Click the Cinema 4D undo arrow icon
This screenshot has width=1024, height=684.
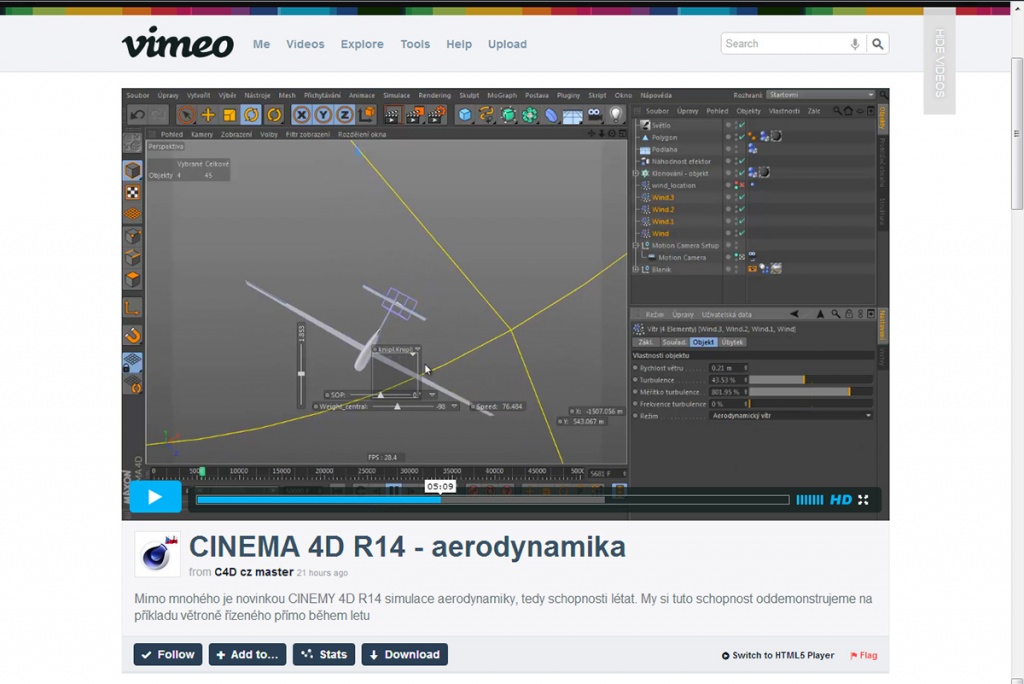137,116
